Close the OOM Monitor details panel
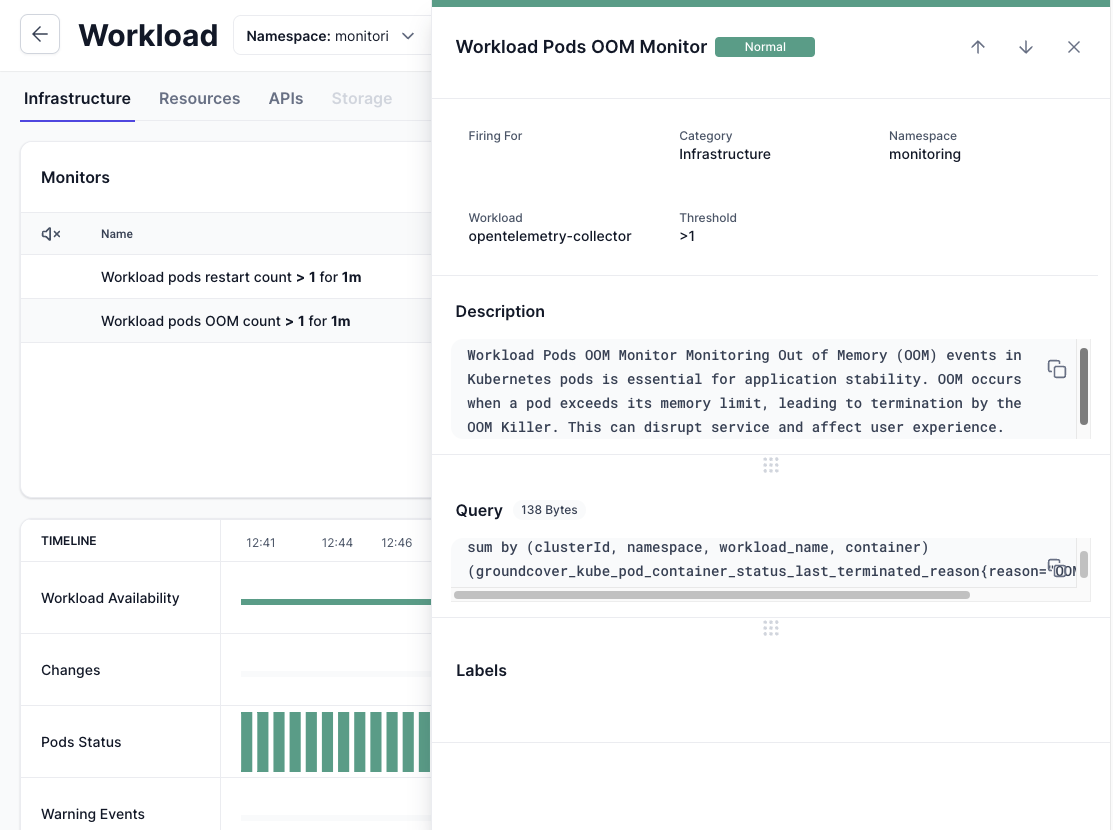Image resolution: width=1113 pixels, height=830 pixels. click(1074, 47)
